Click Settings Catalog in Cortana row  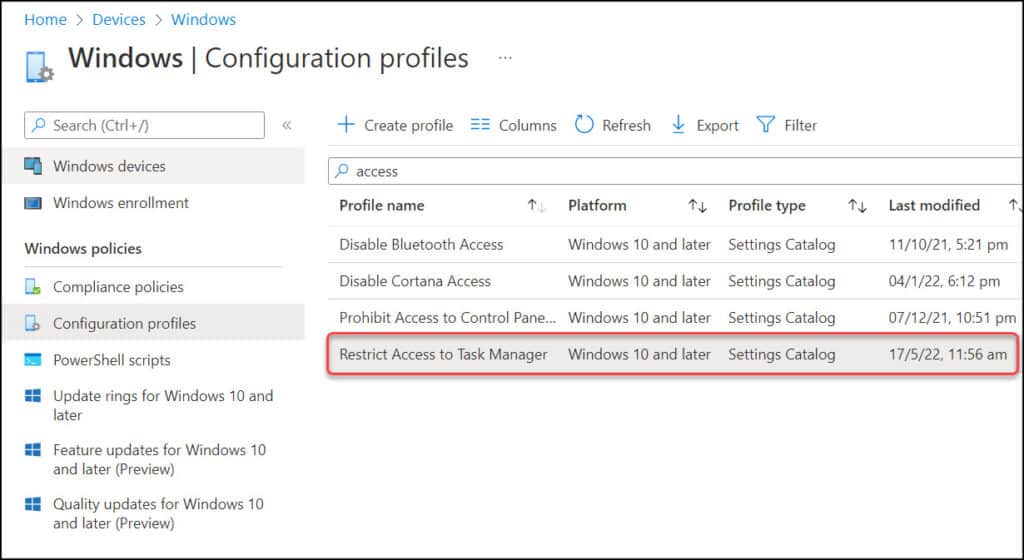[x=782, y=281]
